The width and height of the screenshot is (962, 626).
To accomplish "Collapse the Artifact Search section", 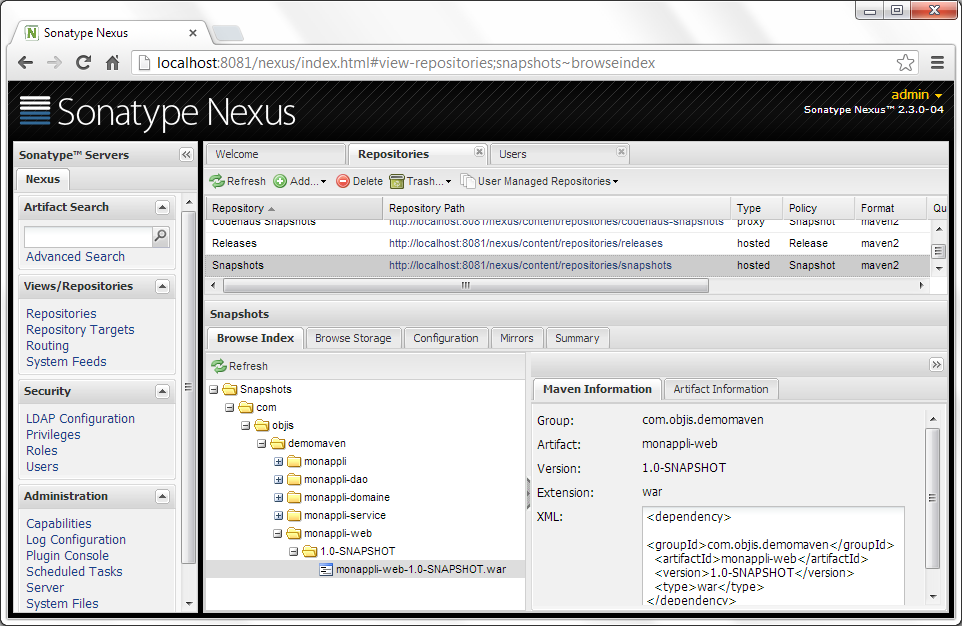I will point(162,207).
